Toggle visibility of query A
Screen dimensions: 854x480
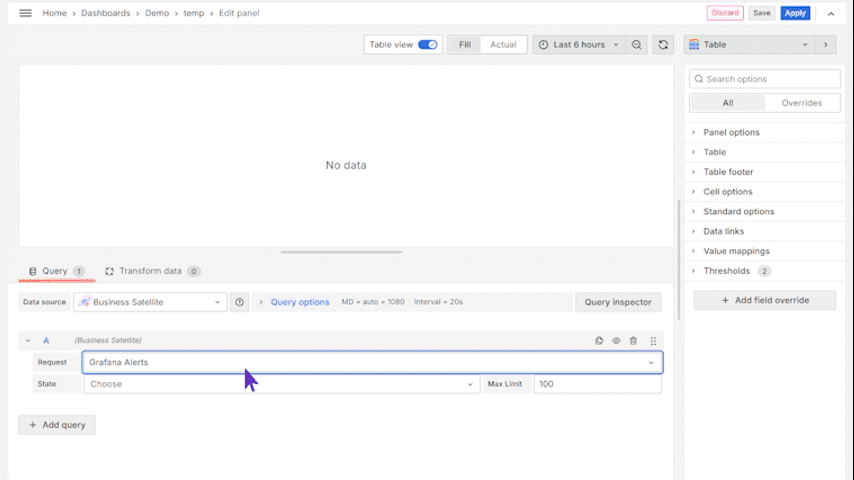pos(616,341)
